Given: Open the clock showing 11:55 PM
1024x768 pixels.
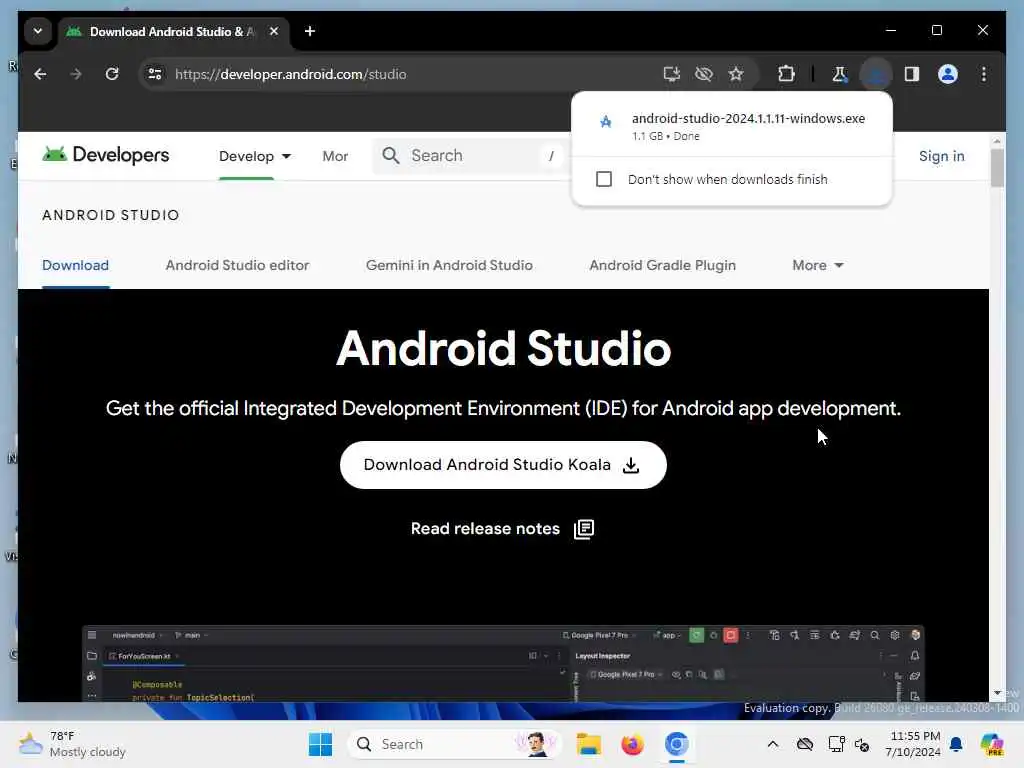Looking at the screenshot, I should click(913, 744).
